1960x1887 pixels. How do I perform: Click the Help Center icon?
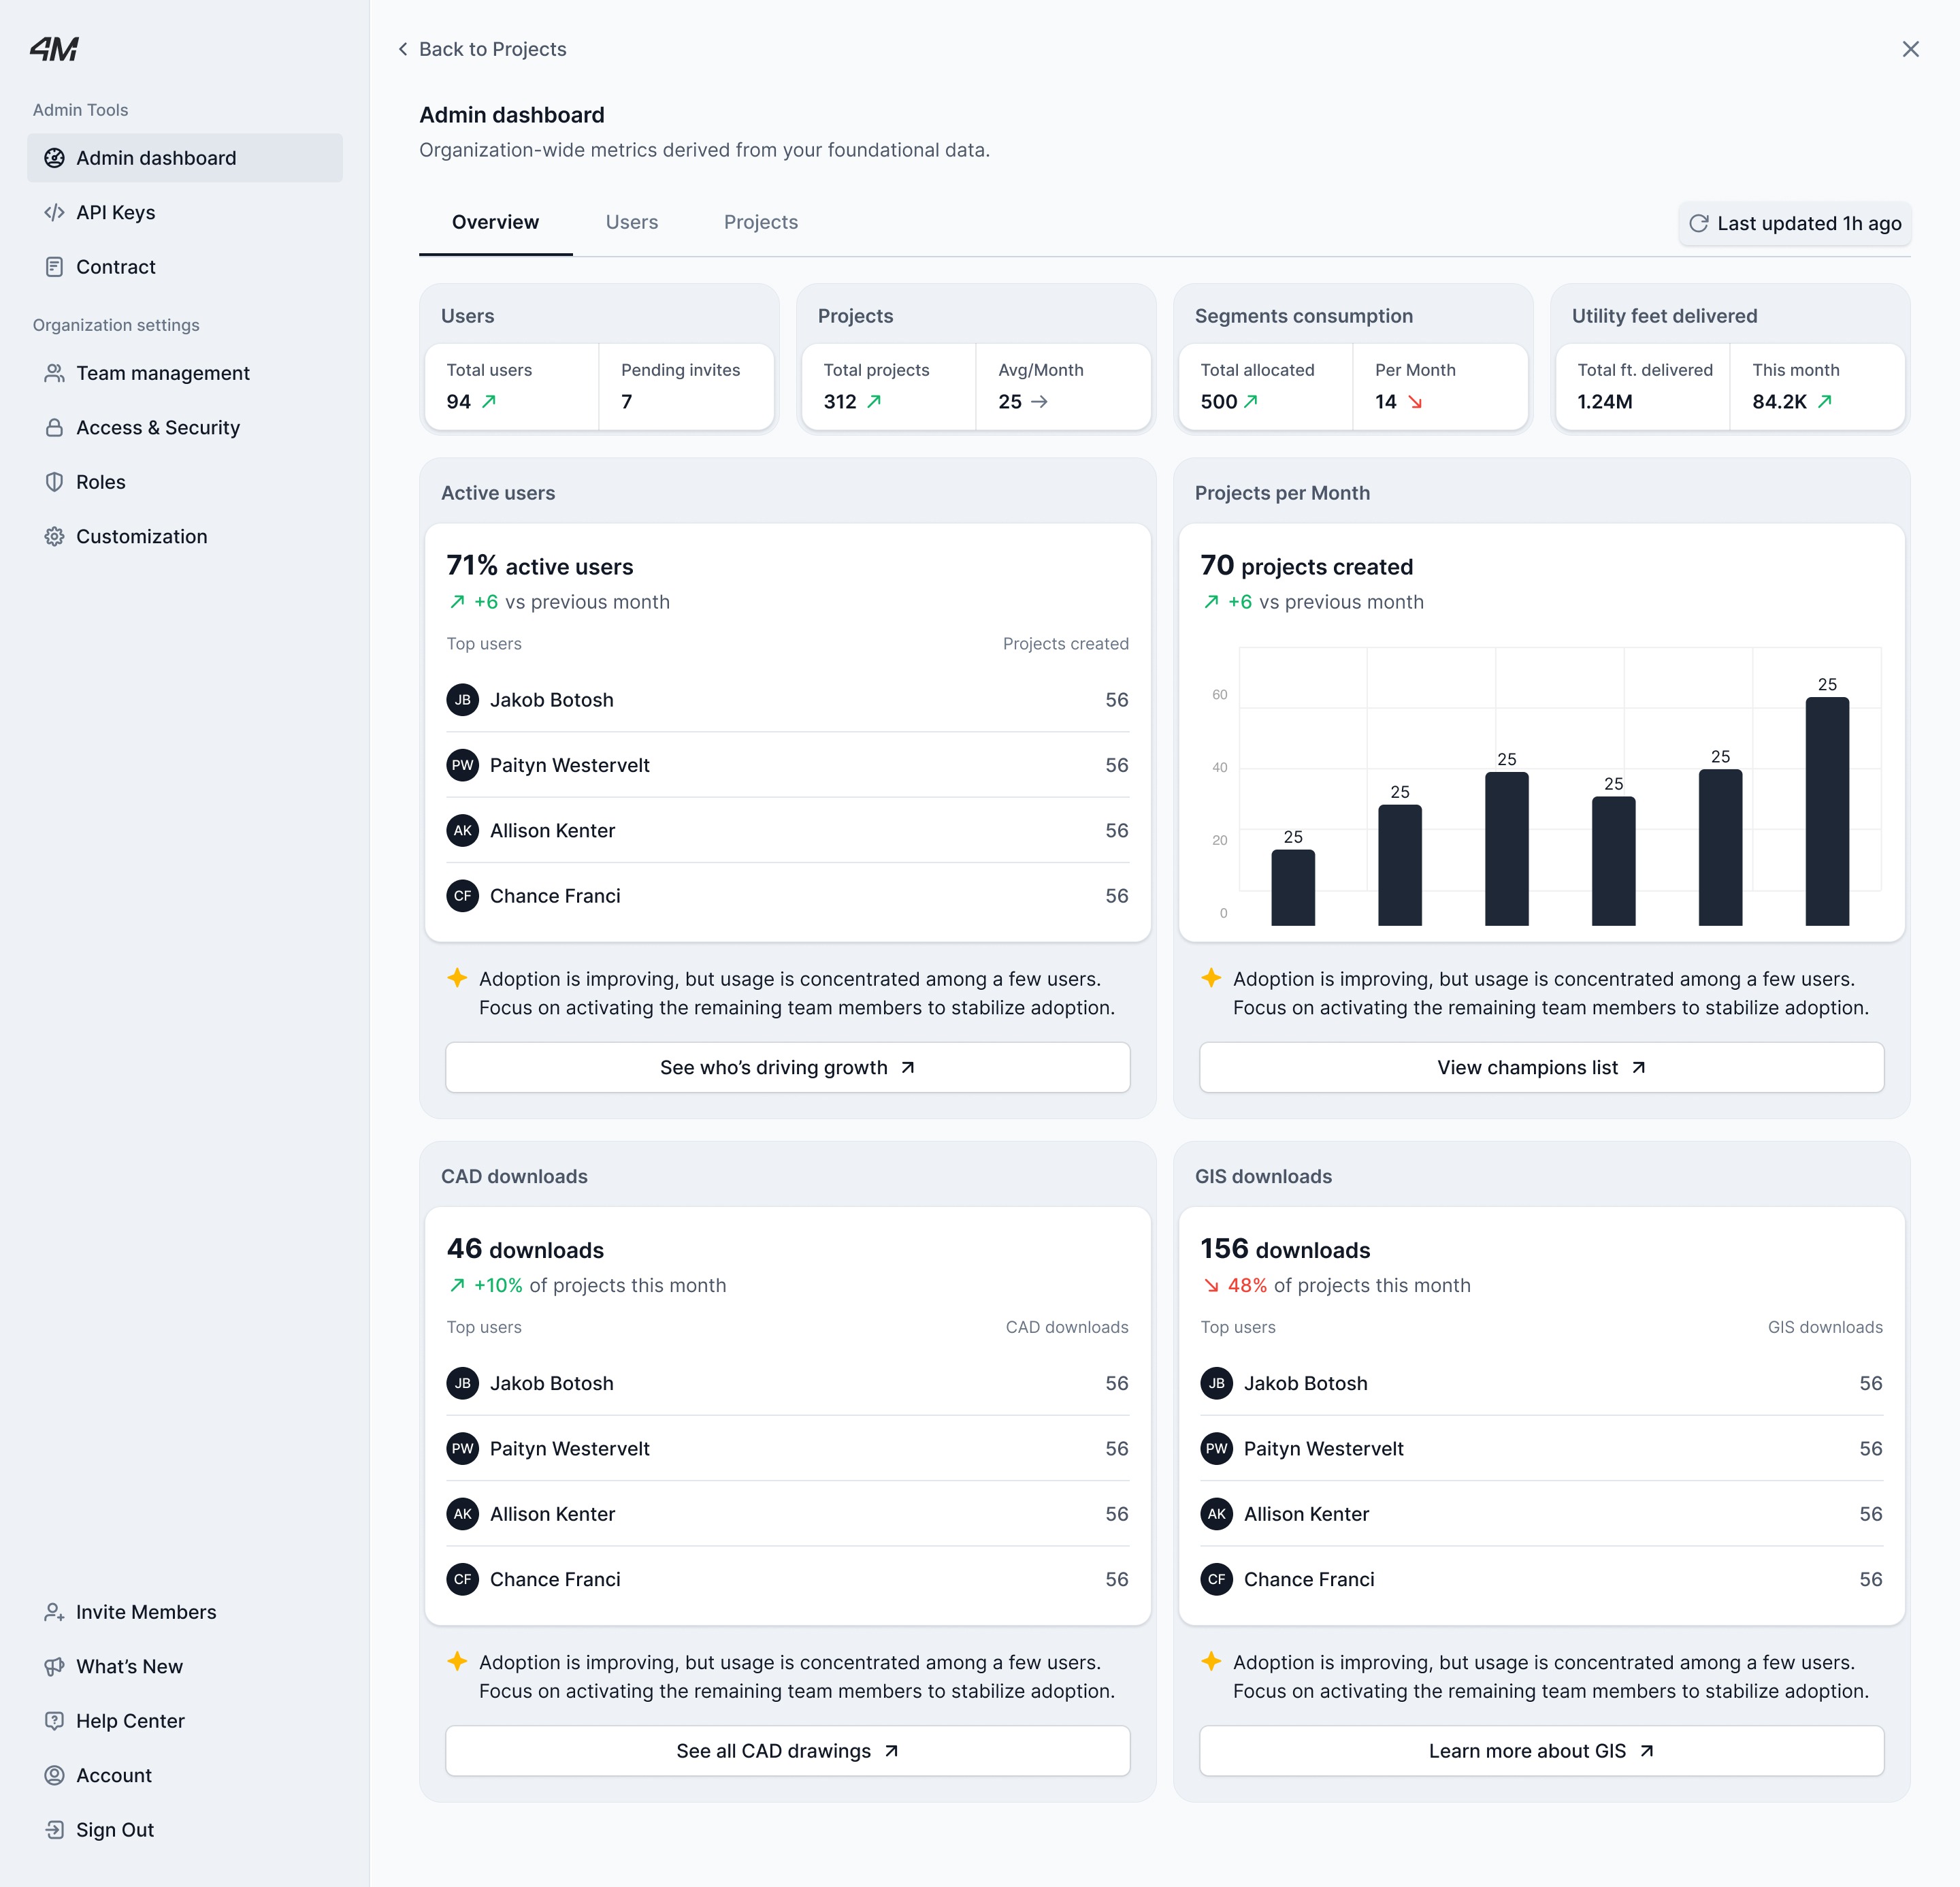click(55, 1721)
